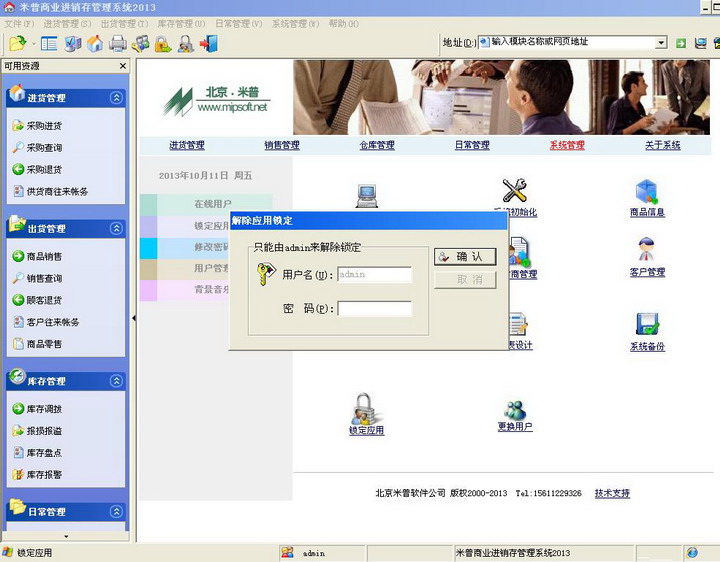Screen dimensions: 720x562
Task: Collapse the 进货管理 sidebar group
Action: [x=117, y=98]
